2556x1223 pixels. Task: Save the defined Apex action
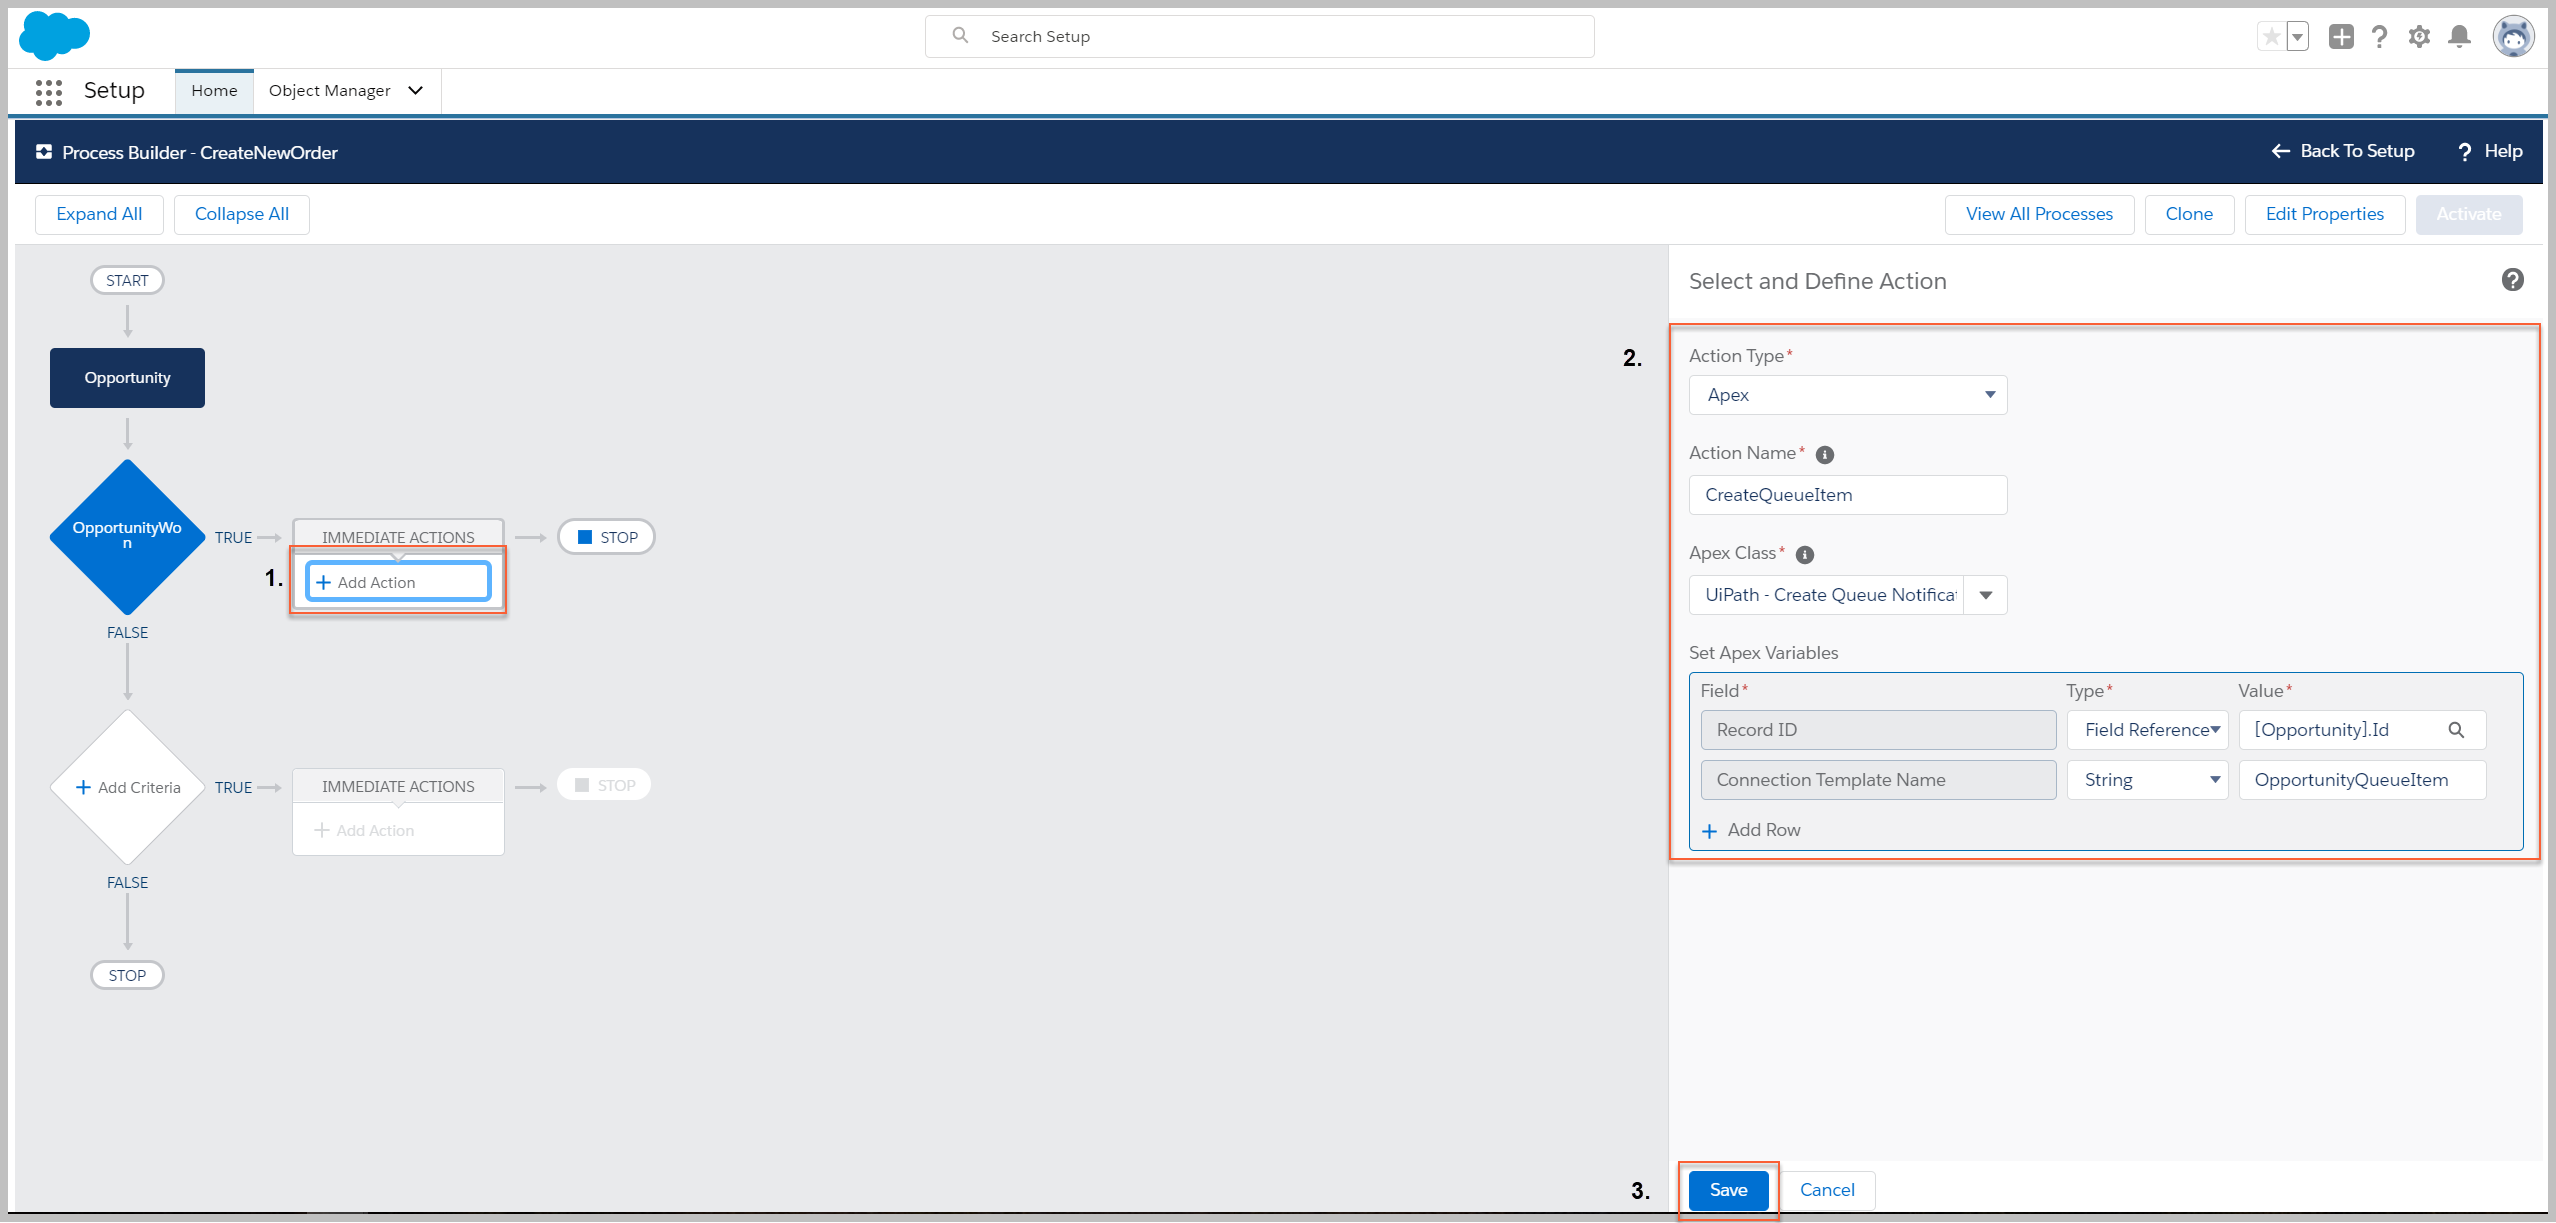pos(1726,1189)
